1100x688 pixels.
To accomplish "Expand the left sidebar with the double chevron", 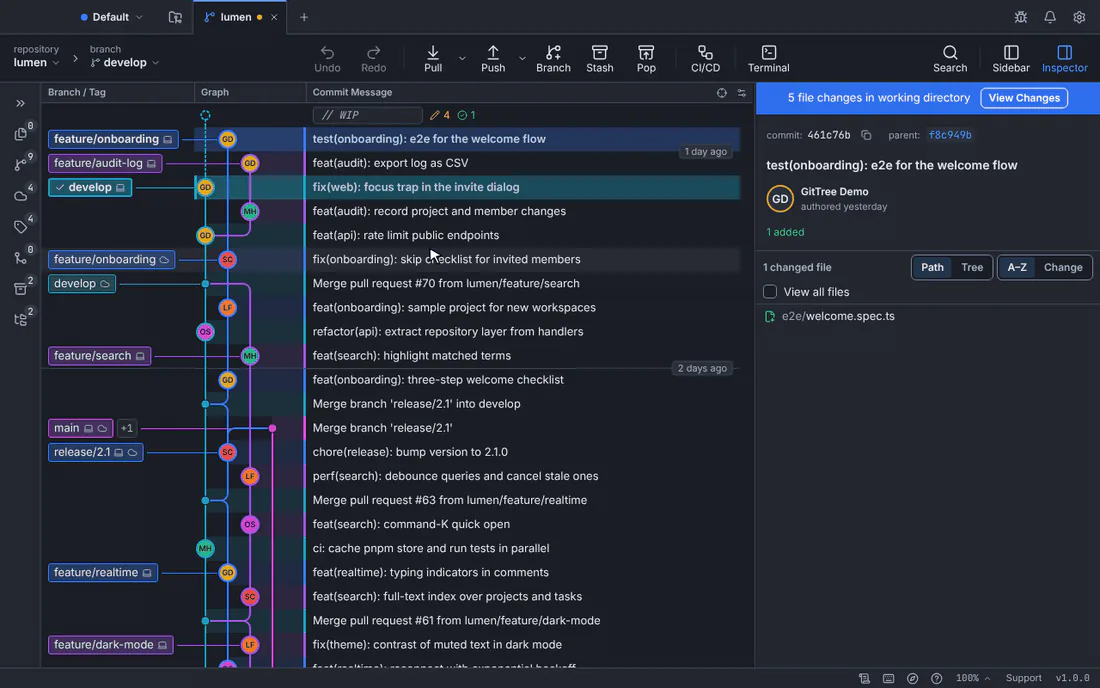I will [20, 103].
